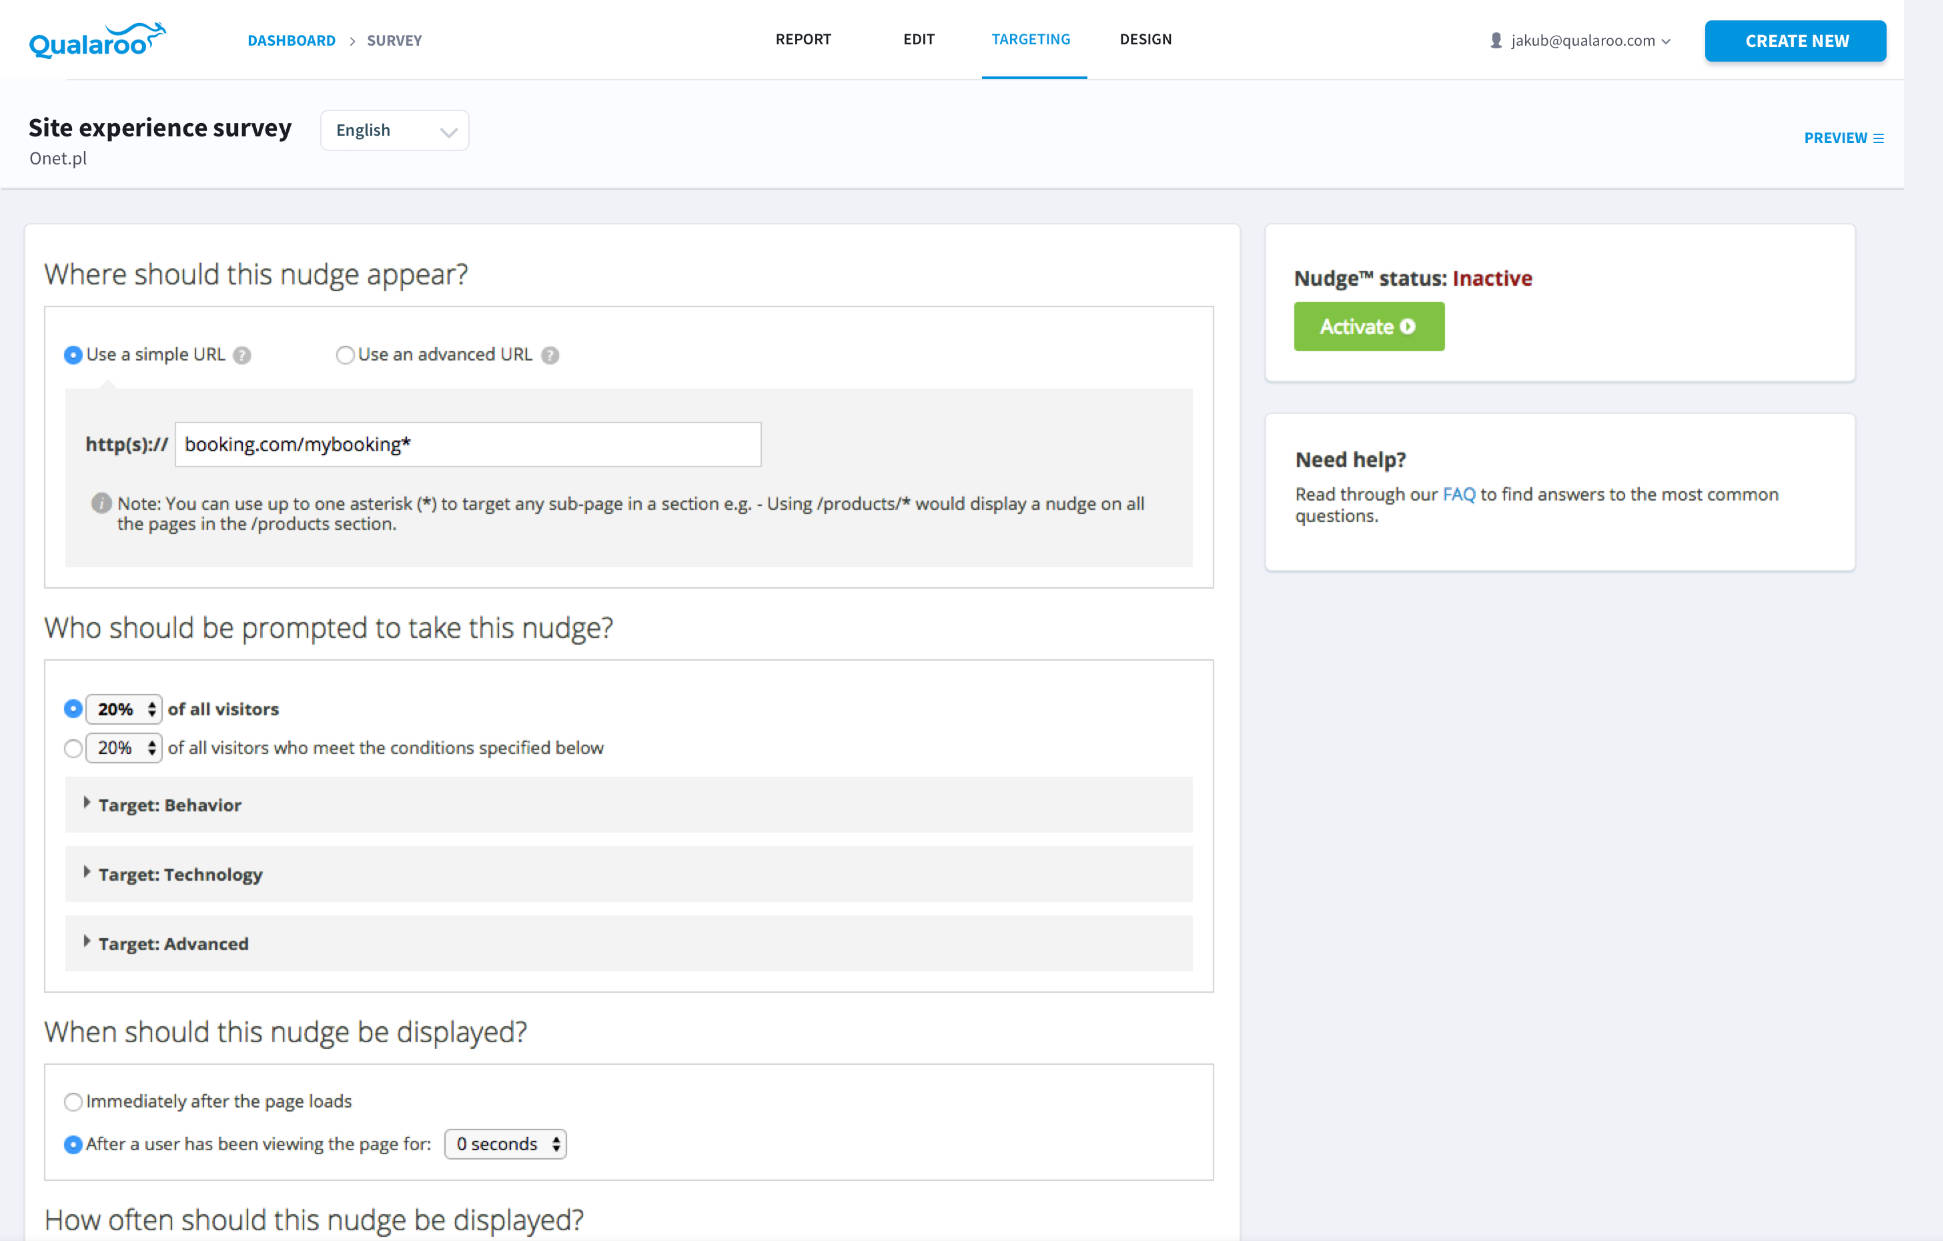This screenshot has width=1943, height=1241.
Task: Select the Use an advanced URL option
Action: point(345,355)
